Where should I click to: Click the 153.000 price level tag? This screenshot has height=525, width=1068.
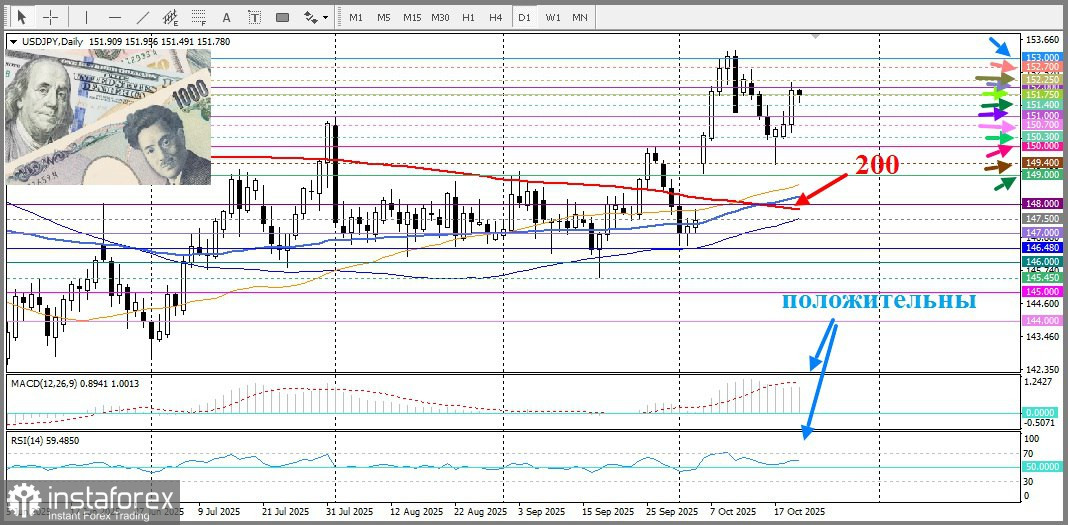[1041, 58]
